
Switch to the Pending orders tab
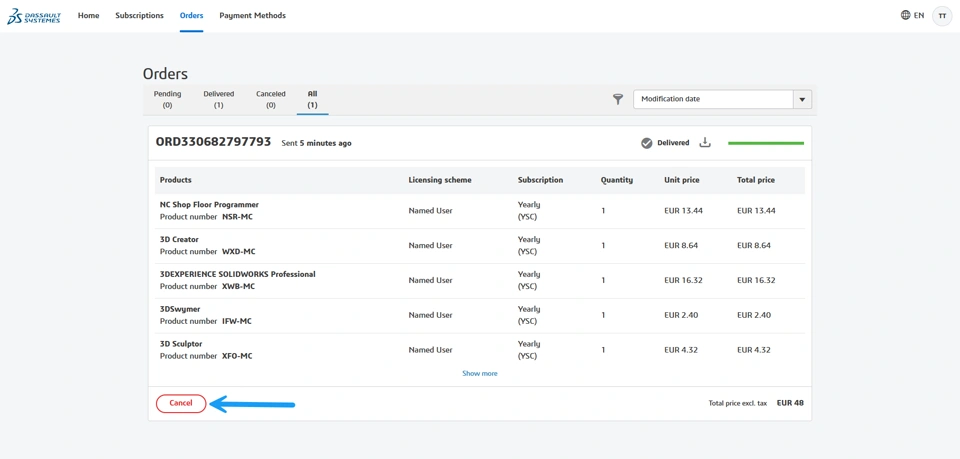pyautogui.click(x=167, y=99)
